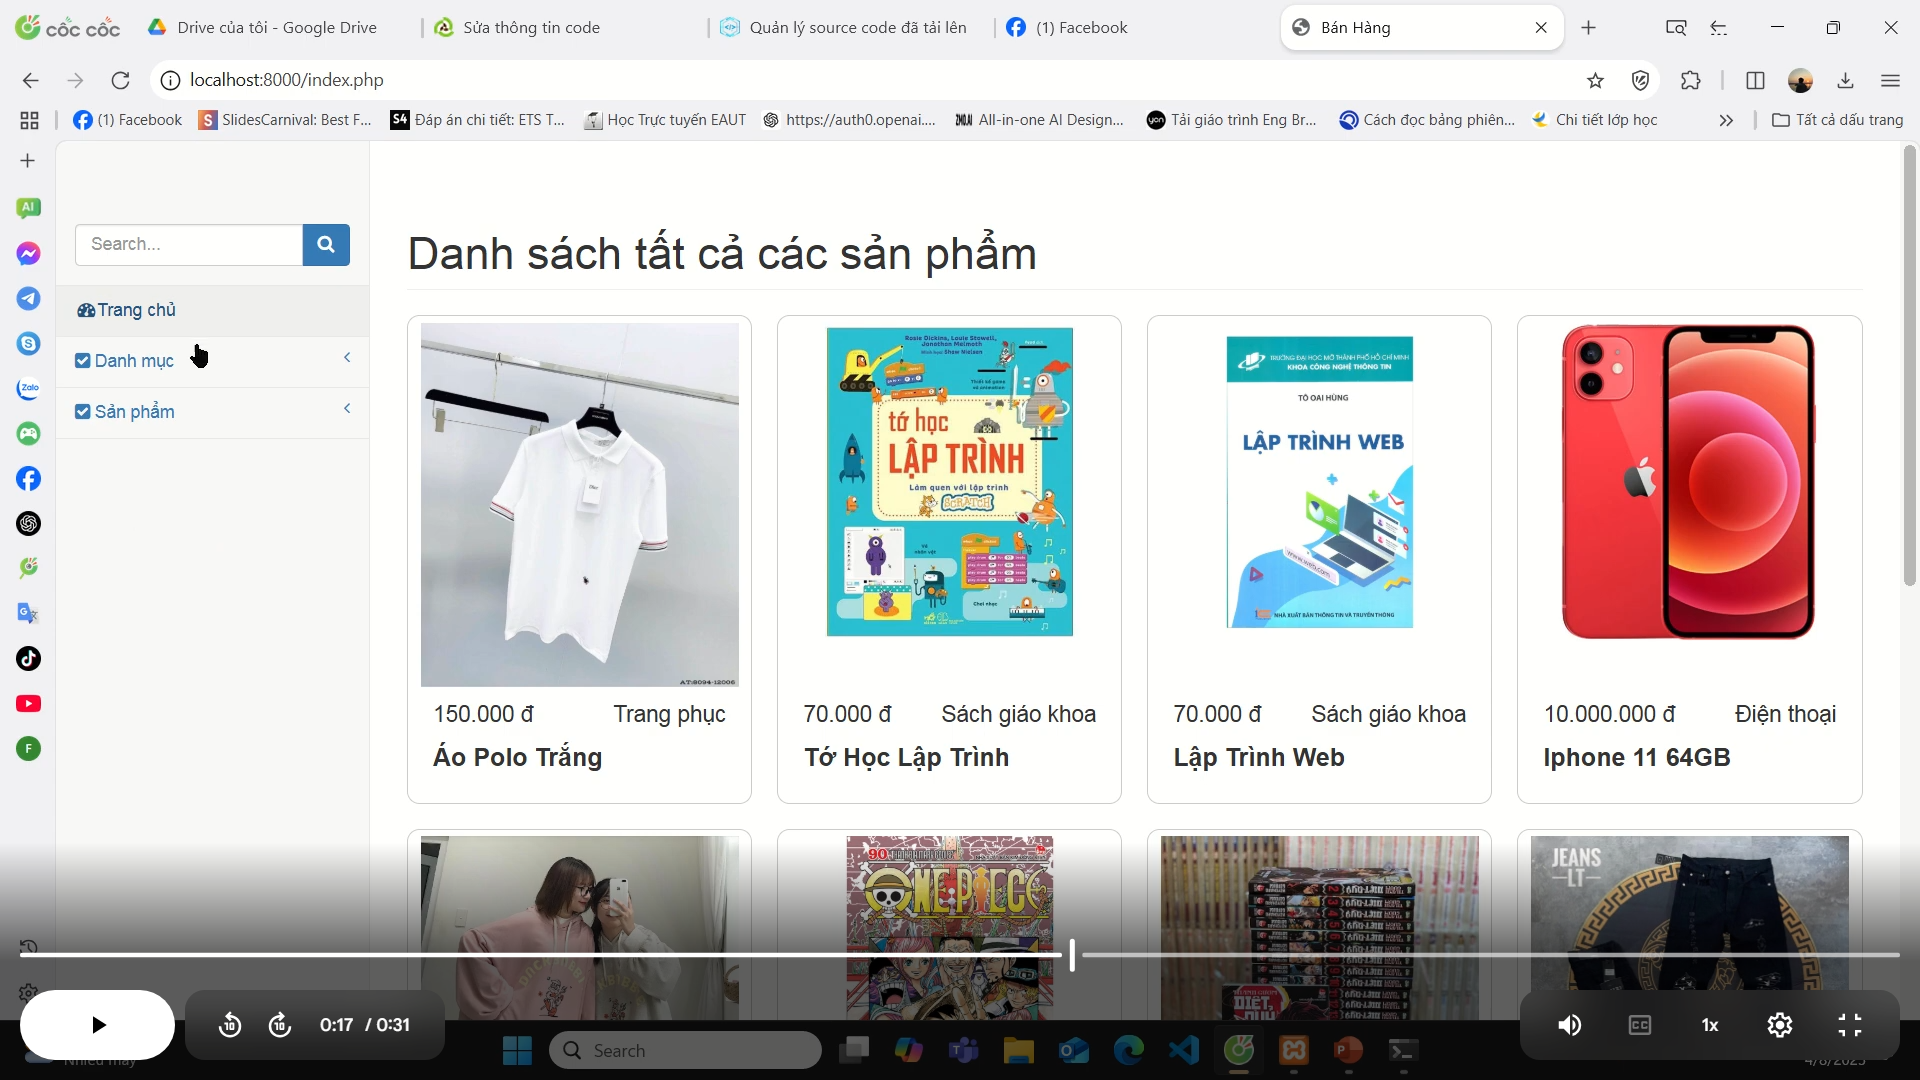Open the apps grid in bookmarks bar
This screenshot has height=1080, width=1920.
coord(29,120)
